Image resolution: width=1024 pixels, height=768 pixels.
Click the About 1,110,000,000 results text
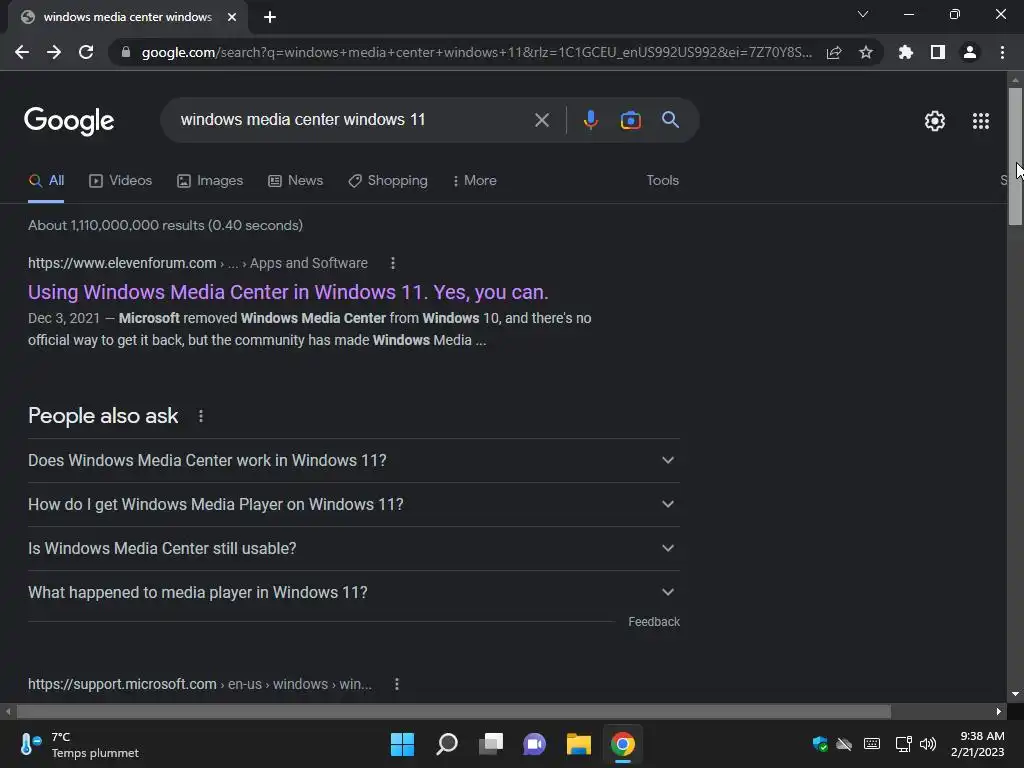(x=165, y=225)
